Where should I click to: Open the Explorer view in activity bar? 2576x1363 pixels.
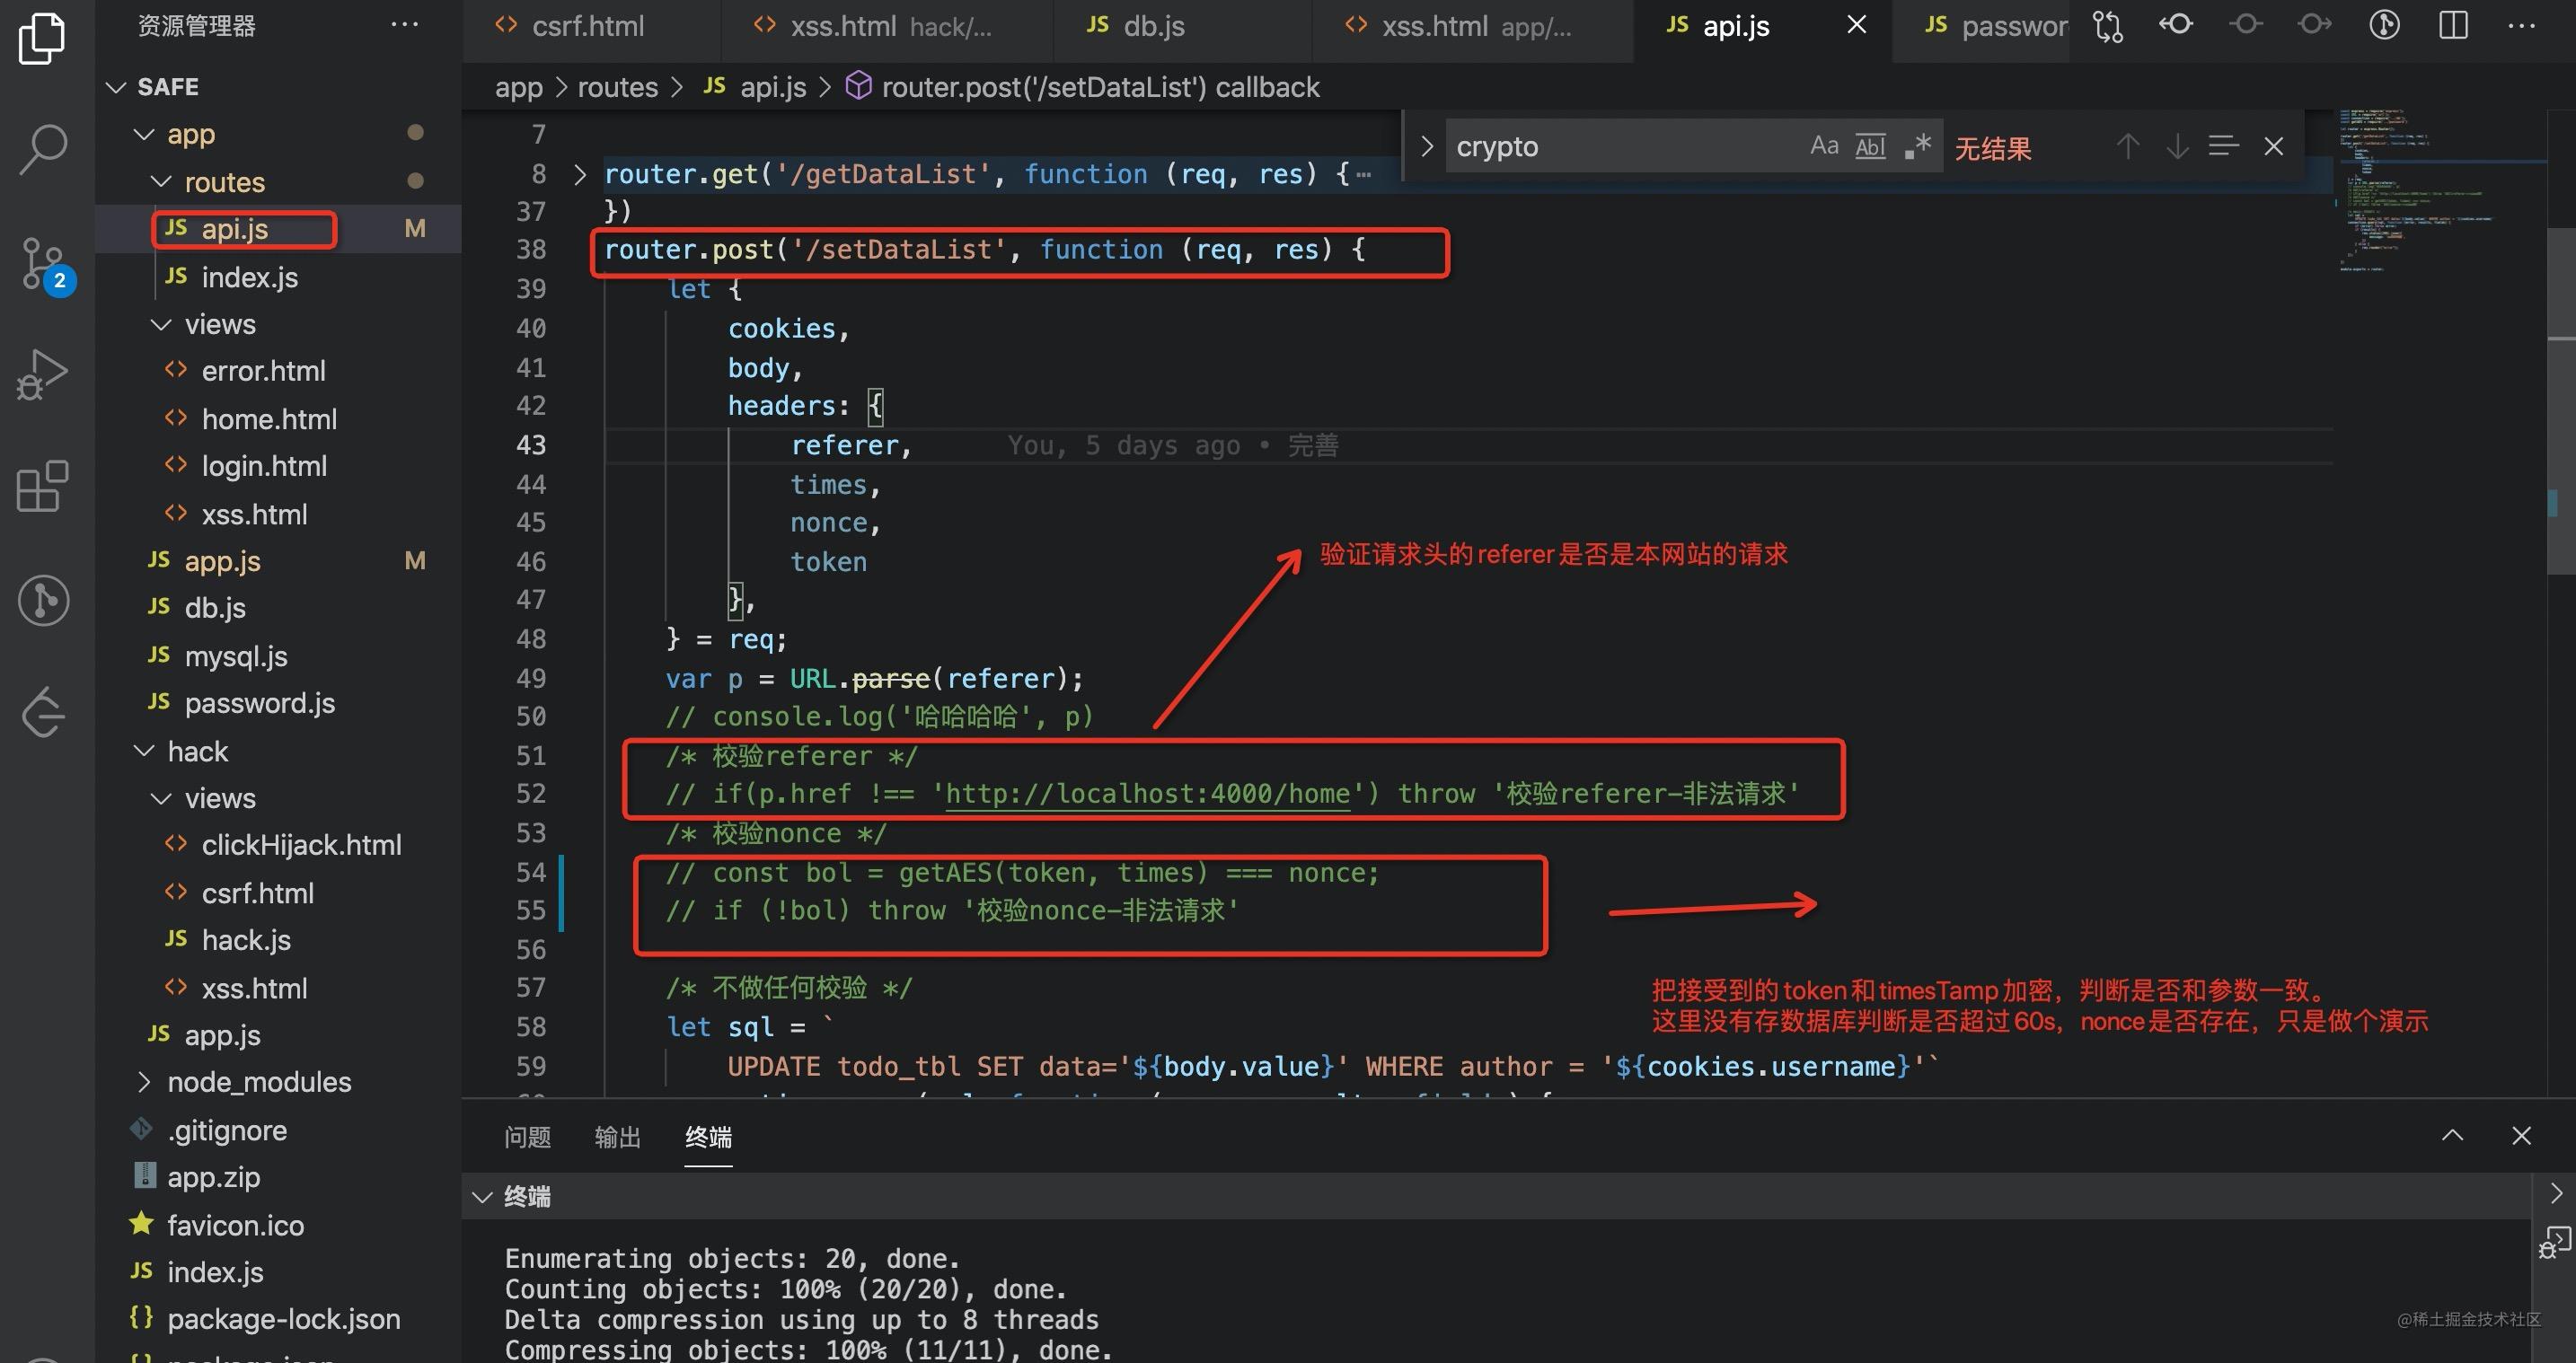coord(42,40)
